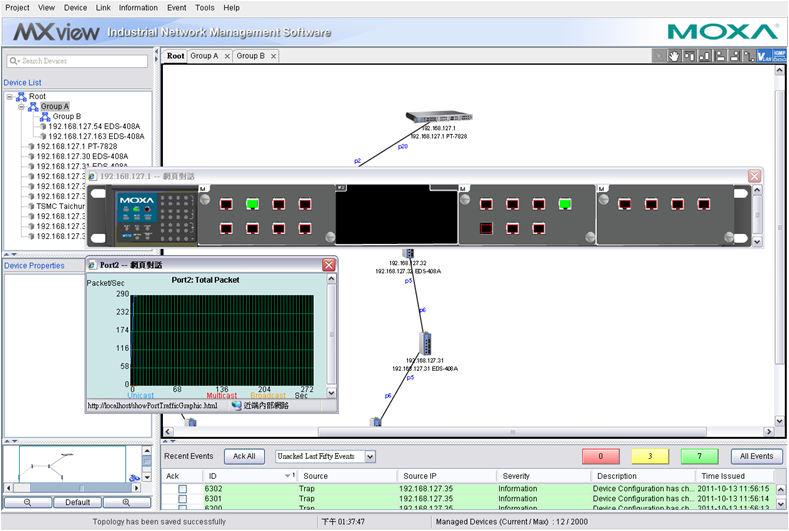Click the zoom out magnifier button
The image size is (789, 531).
(28, 502)
